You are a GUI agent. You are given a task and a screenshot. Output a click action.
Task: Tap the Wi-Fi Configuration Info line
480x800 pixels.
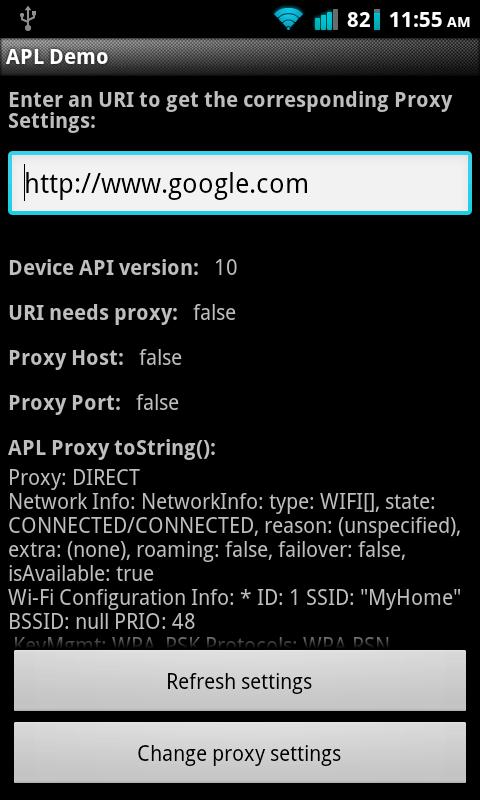(x=235, y=597)
